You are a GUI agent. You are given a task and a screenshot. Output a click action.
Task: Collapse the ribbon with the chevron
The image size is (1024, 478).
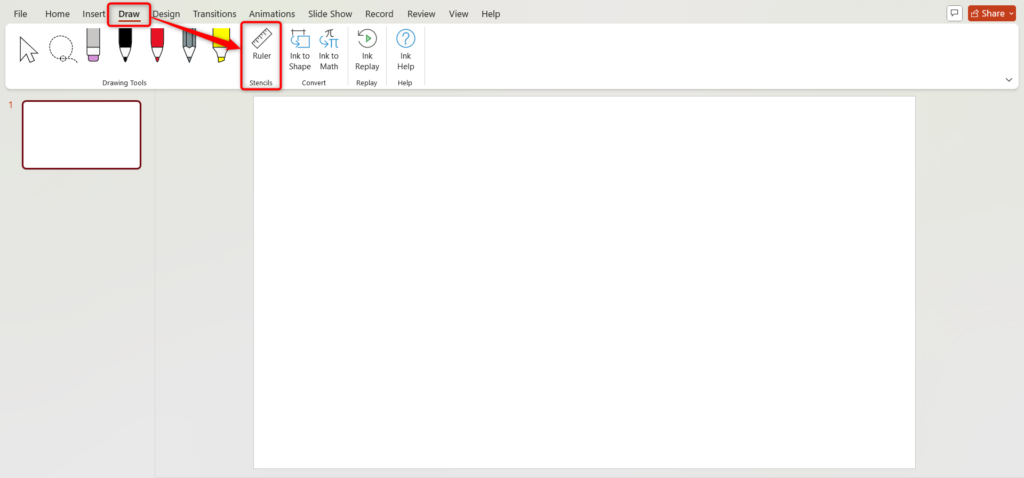click(x=1008, y=79)
